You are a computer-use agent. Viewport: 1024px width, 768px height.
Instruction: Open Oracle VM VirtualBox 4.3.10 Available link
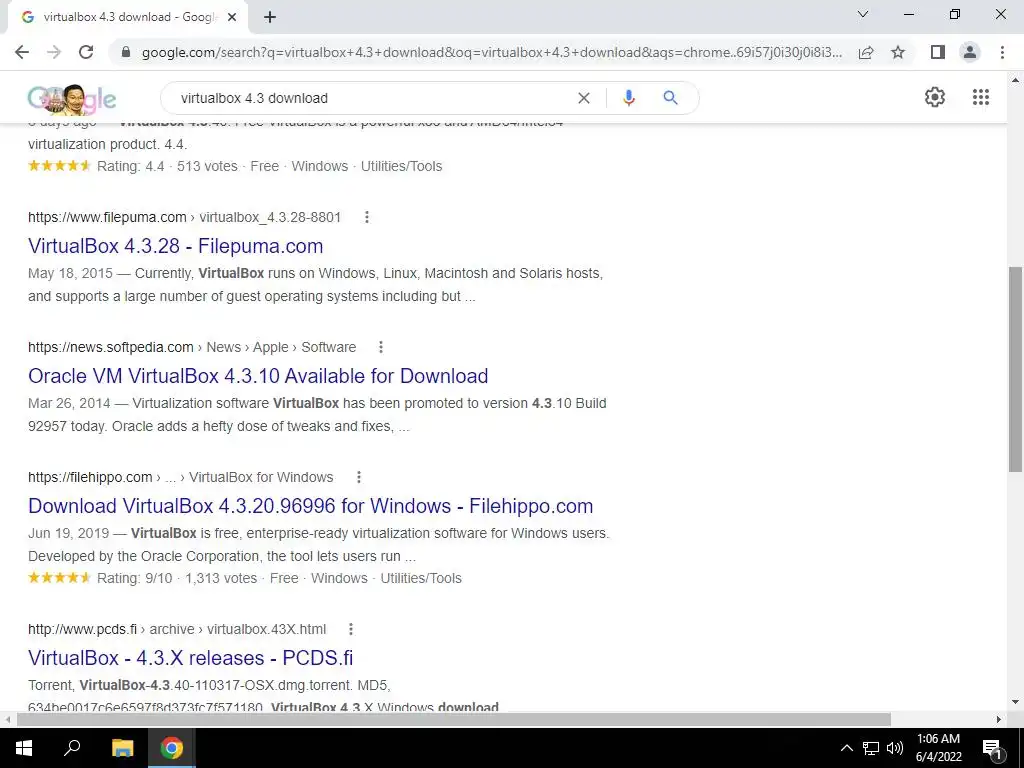(258, 376)
